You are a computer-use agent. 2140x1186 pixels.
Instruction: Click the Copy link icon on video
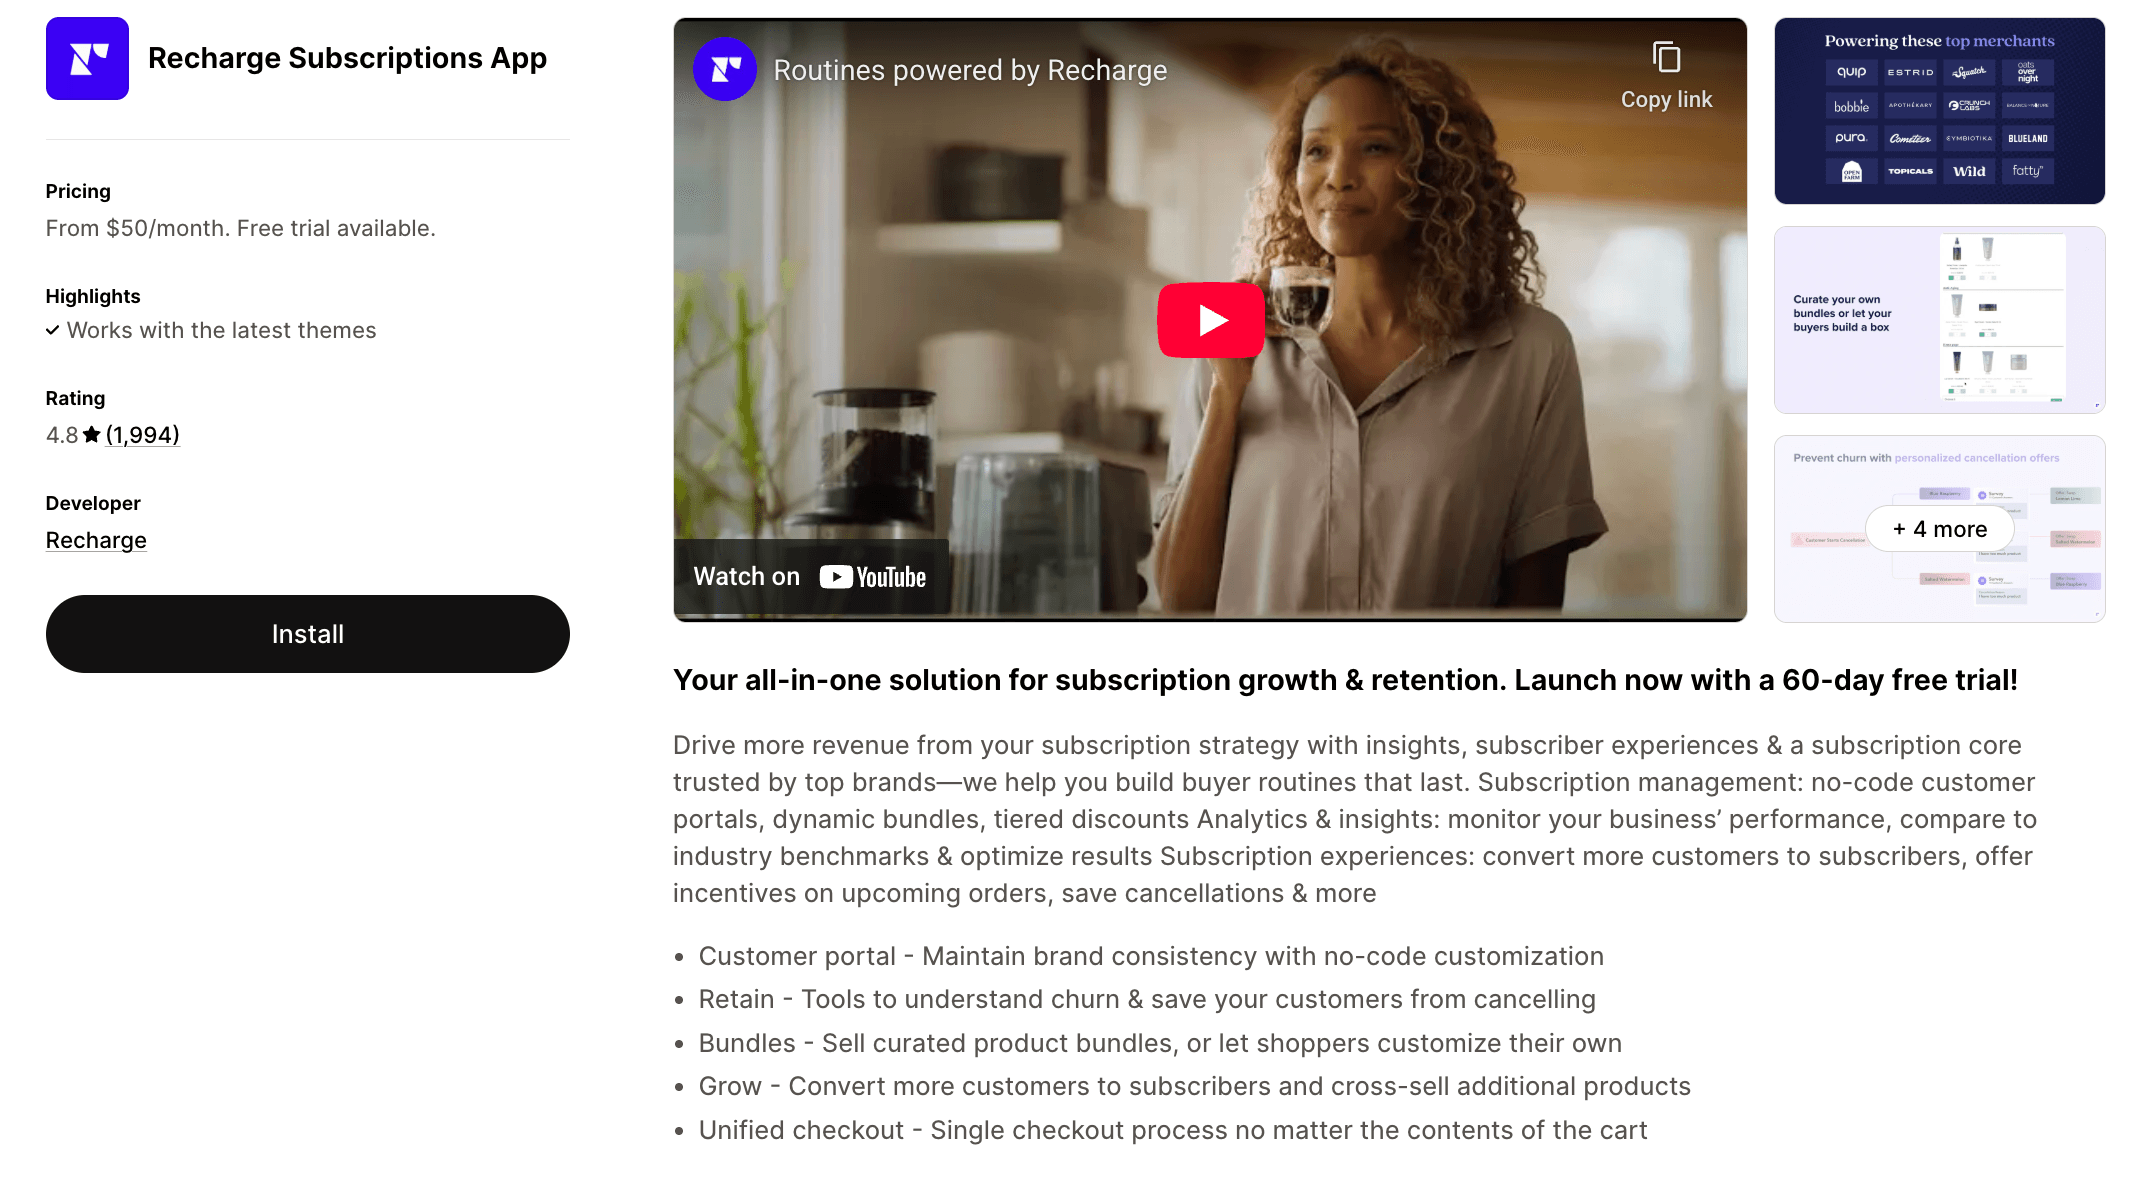[1666, 57]
